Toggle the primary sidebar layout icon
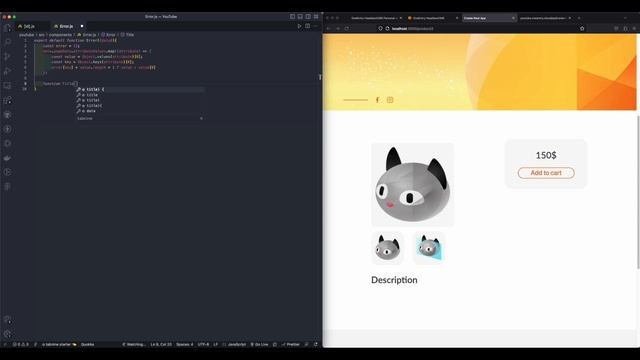Viewport: 640px width, 360px height. point(292,17)
